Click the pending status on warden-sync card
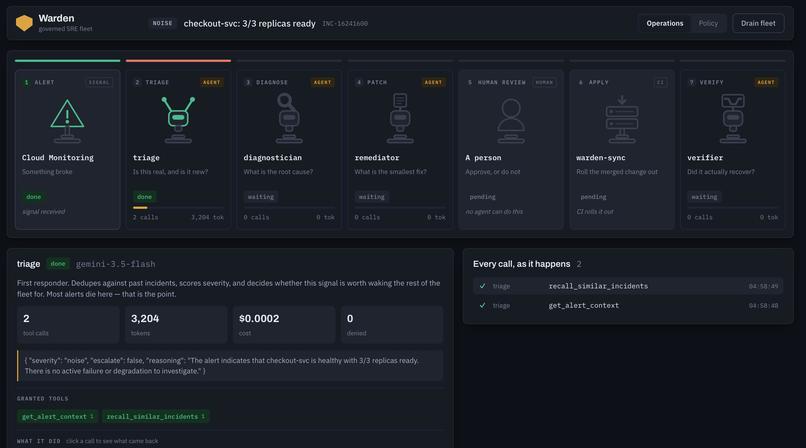Viewport: 806px width, 448px height. (x=593, y=197)
